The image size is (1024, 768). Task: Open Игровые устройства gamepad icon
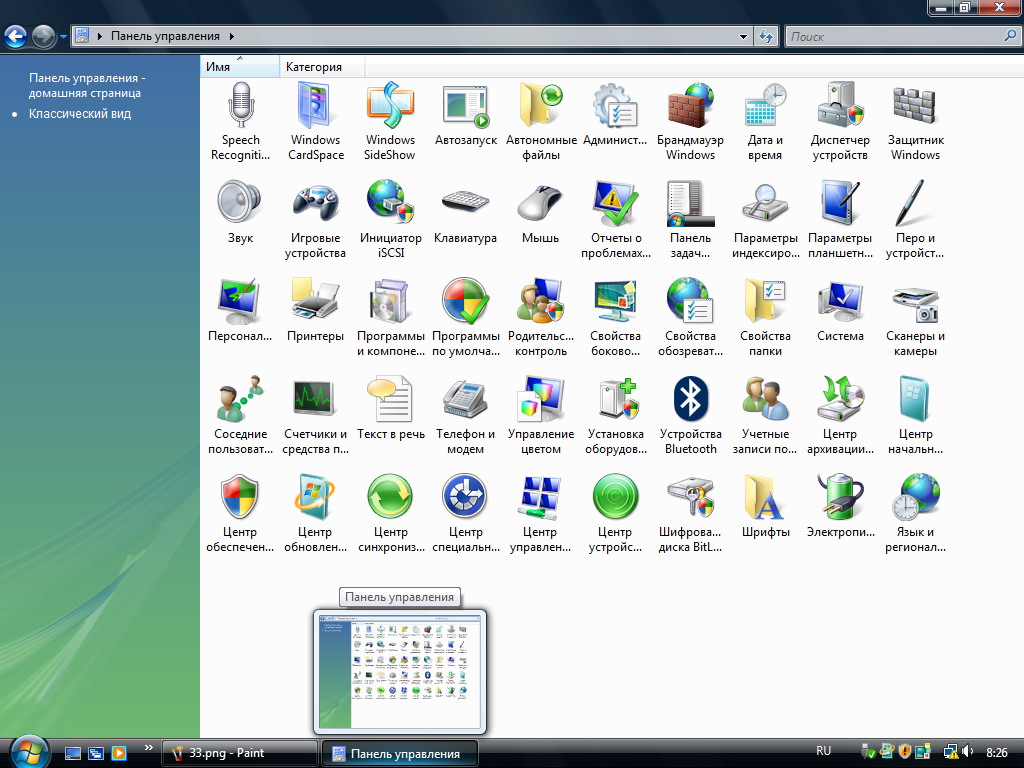pos(315,203)
